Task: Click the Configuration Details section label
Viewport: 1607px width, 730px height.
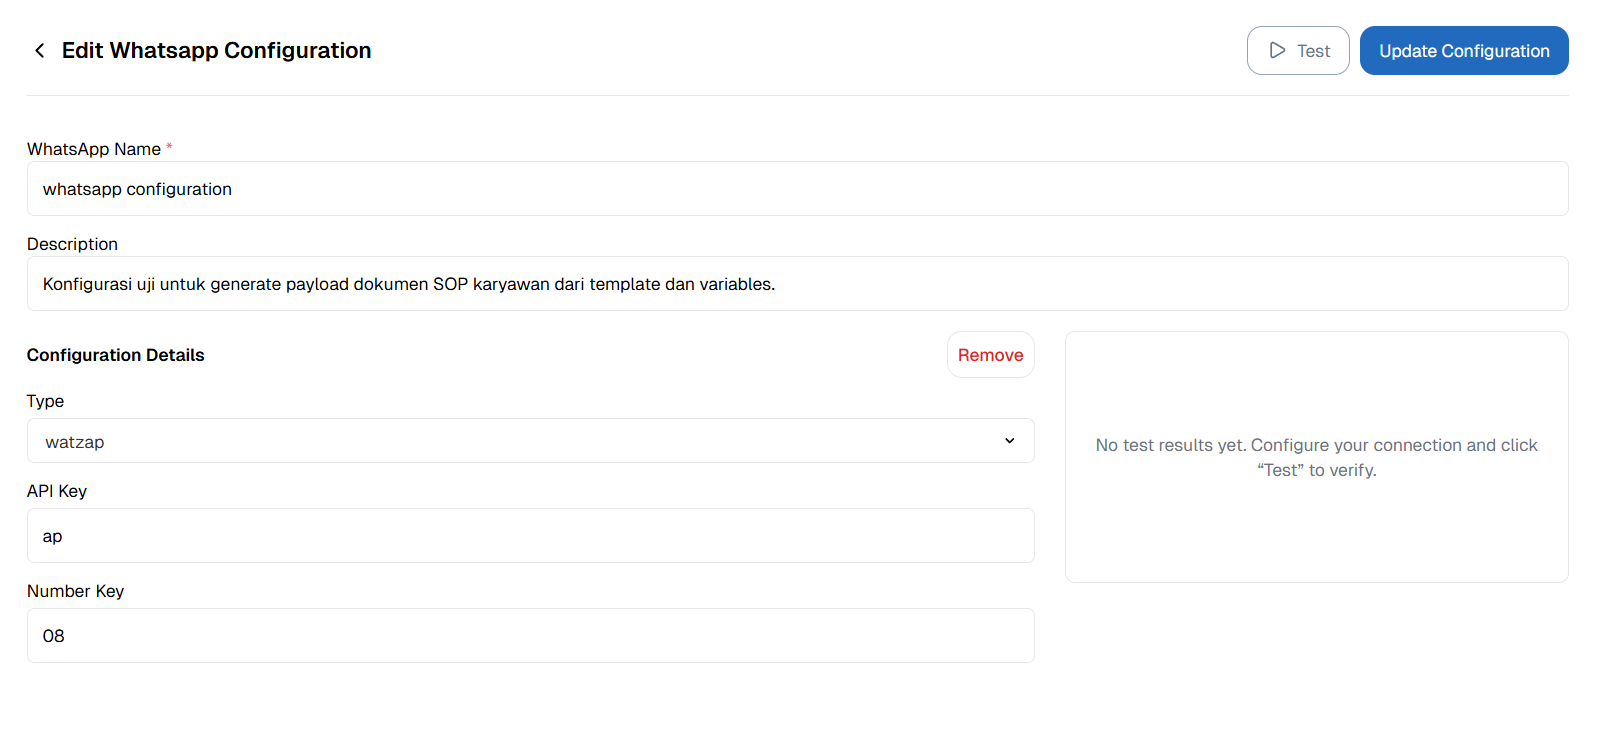Action: coord(115,354)
